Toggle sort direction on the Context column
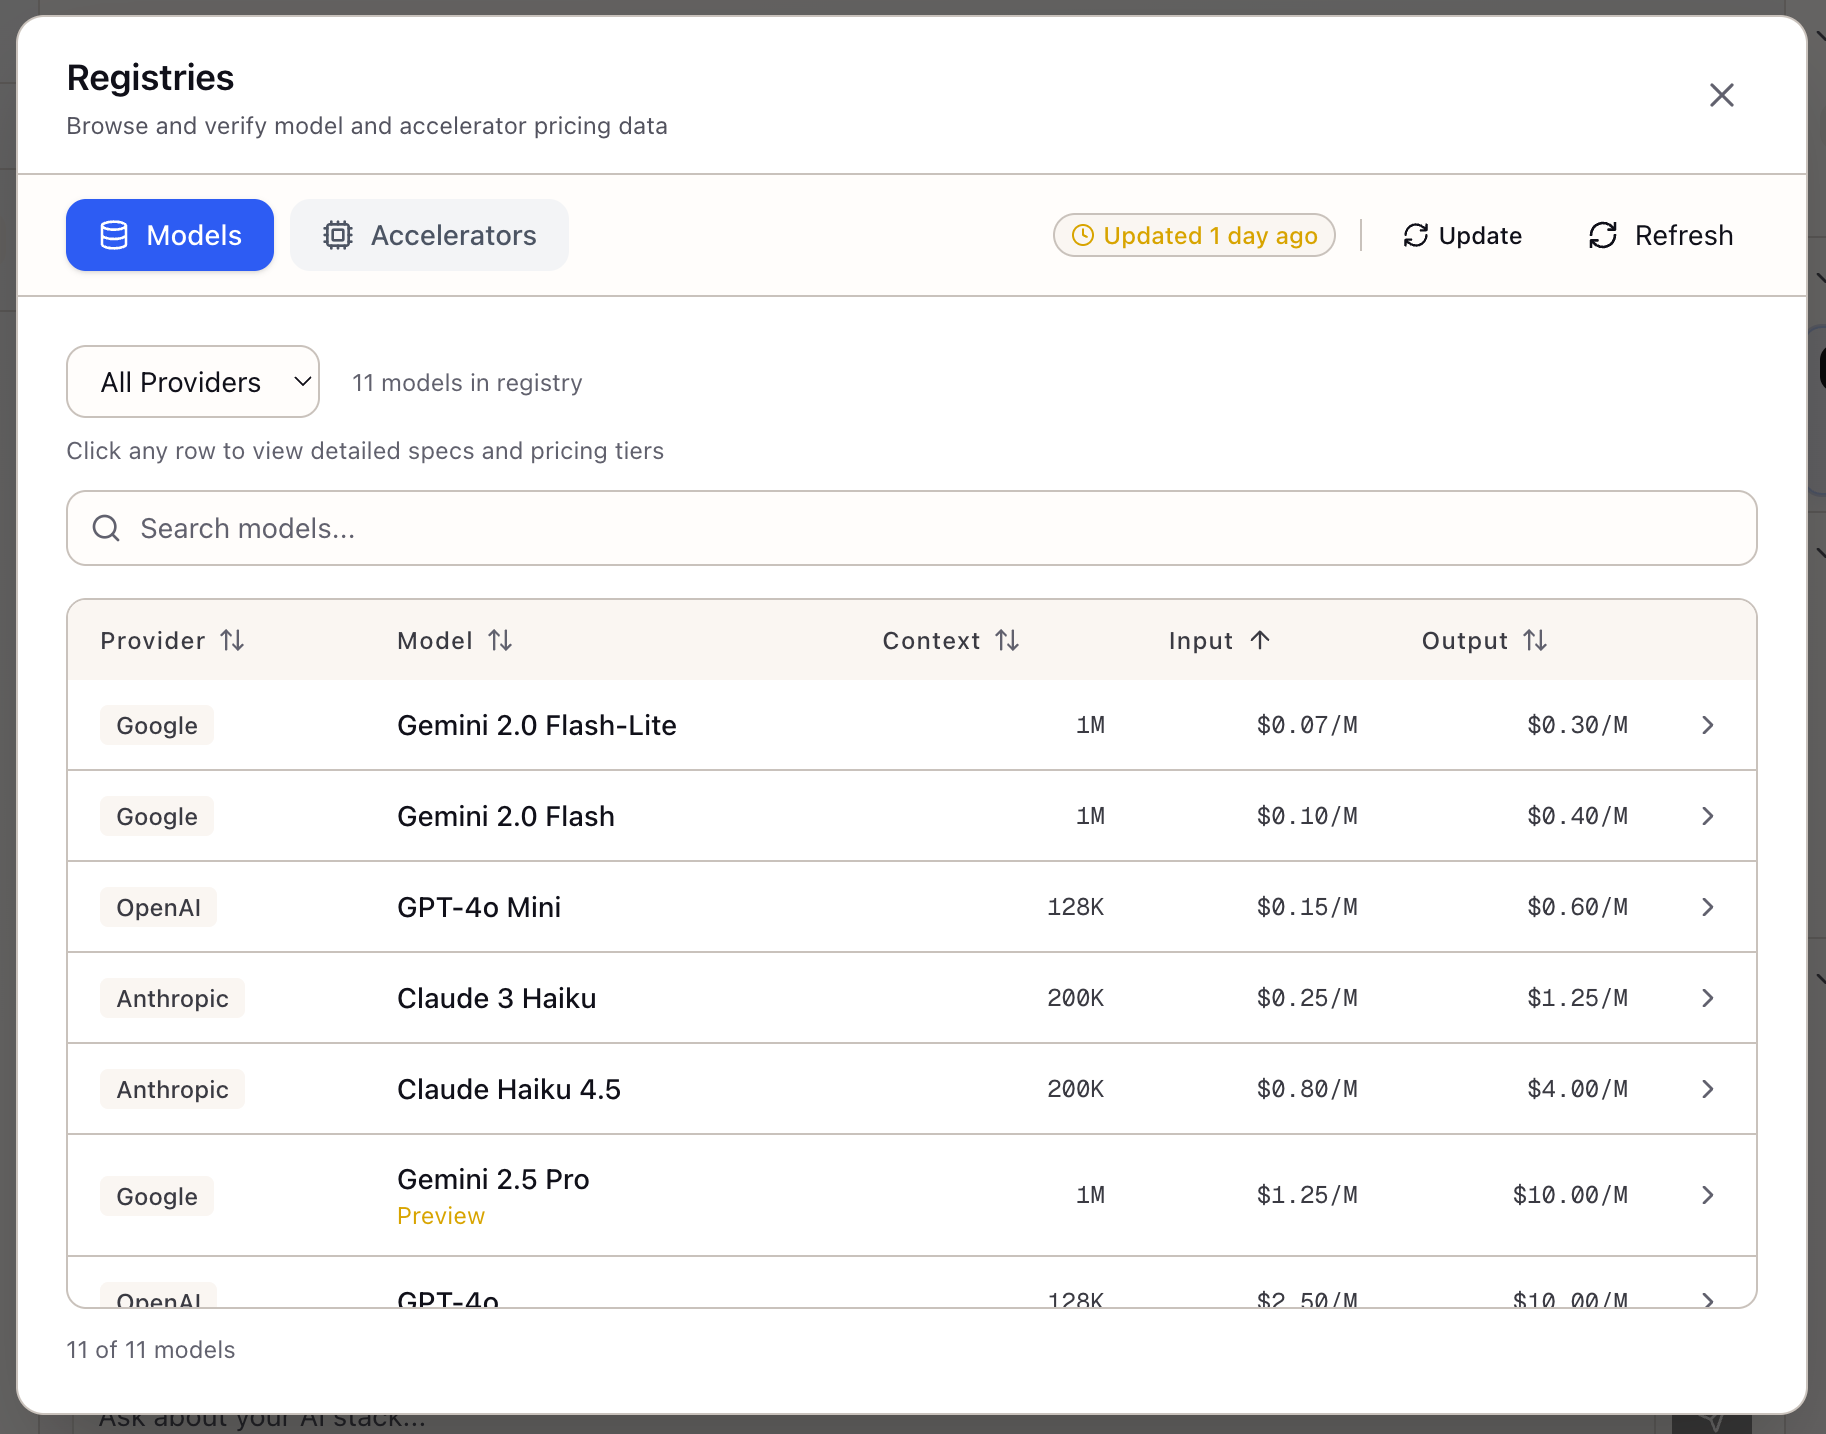Screen dimensions: 1826x1434 [1009, 640]
